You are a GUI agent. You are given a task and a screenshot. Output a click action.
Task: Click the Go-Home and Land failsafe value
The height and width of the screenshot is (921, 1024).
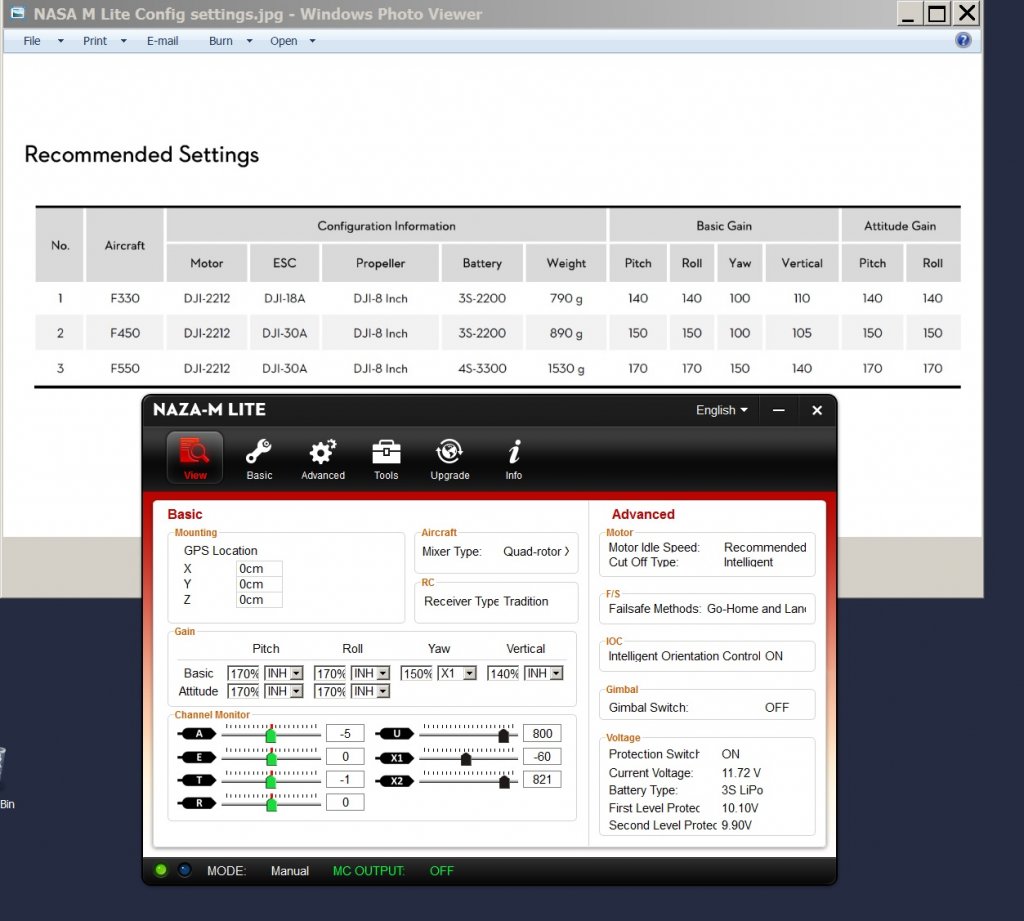pos(756,609)
